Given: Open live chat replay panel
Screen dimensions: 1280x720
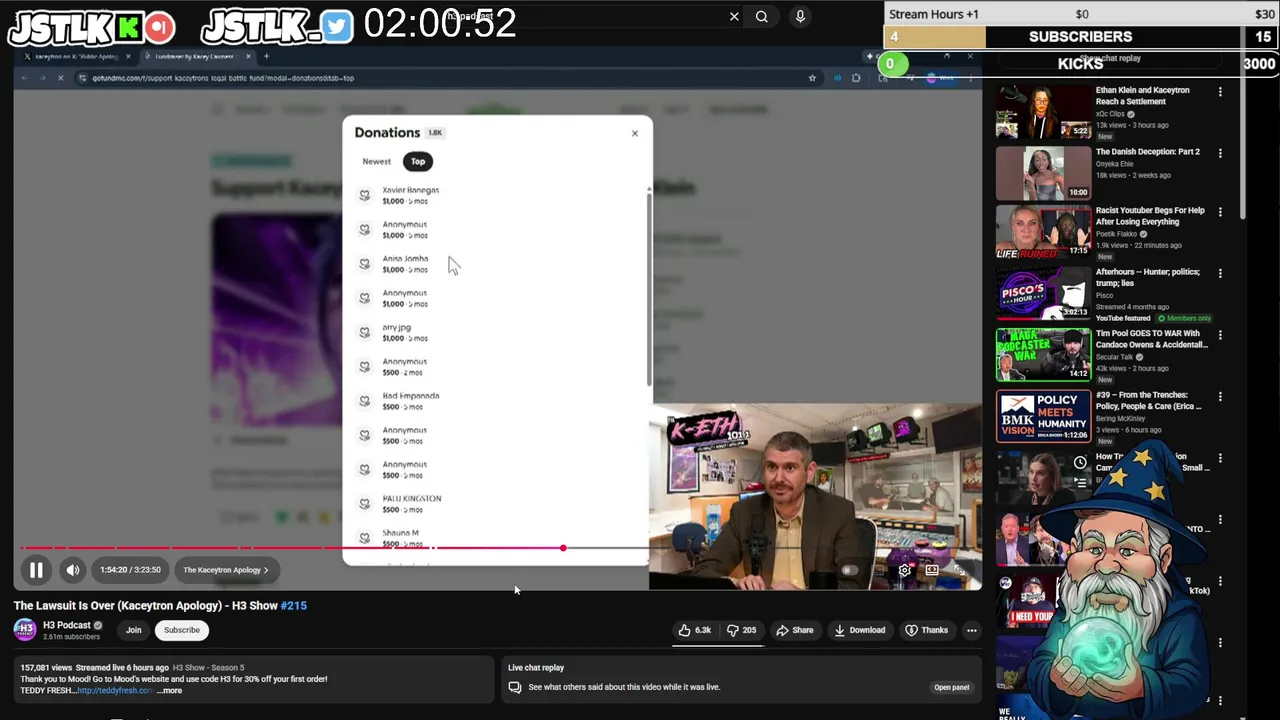Looking at the screenshot, I should click(x=951, y=687).
